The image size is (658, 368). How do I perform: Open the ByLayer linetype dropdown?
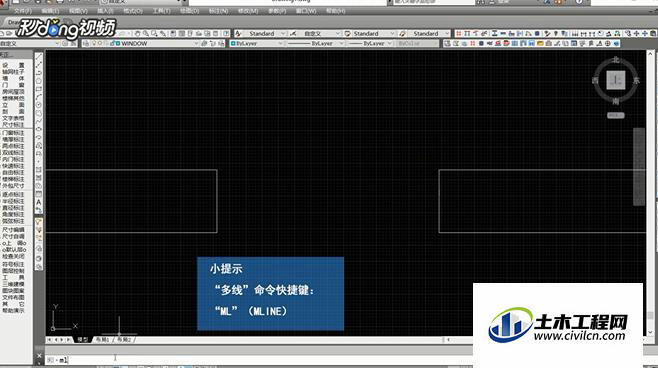[341, 43]
